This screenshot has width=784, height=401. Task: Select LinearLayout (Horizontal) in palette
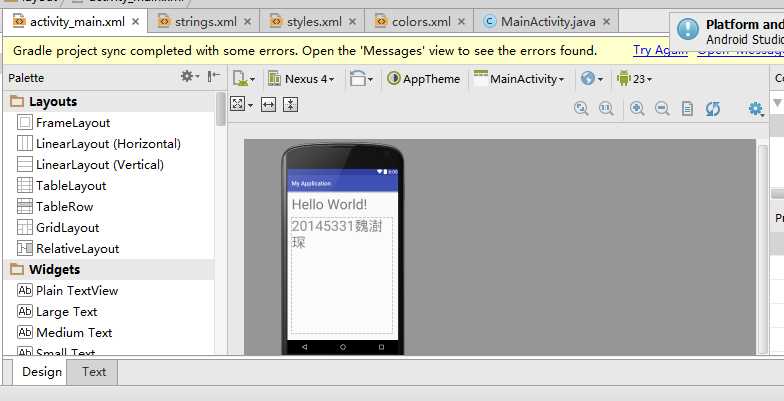click(x=98, y=144)
